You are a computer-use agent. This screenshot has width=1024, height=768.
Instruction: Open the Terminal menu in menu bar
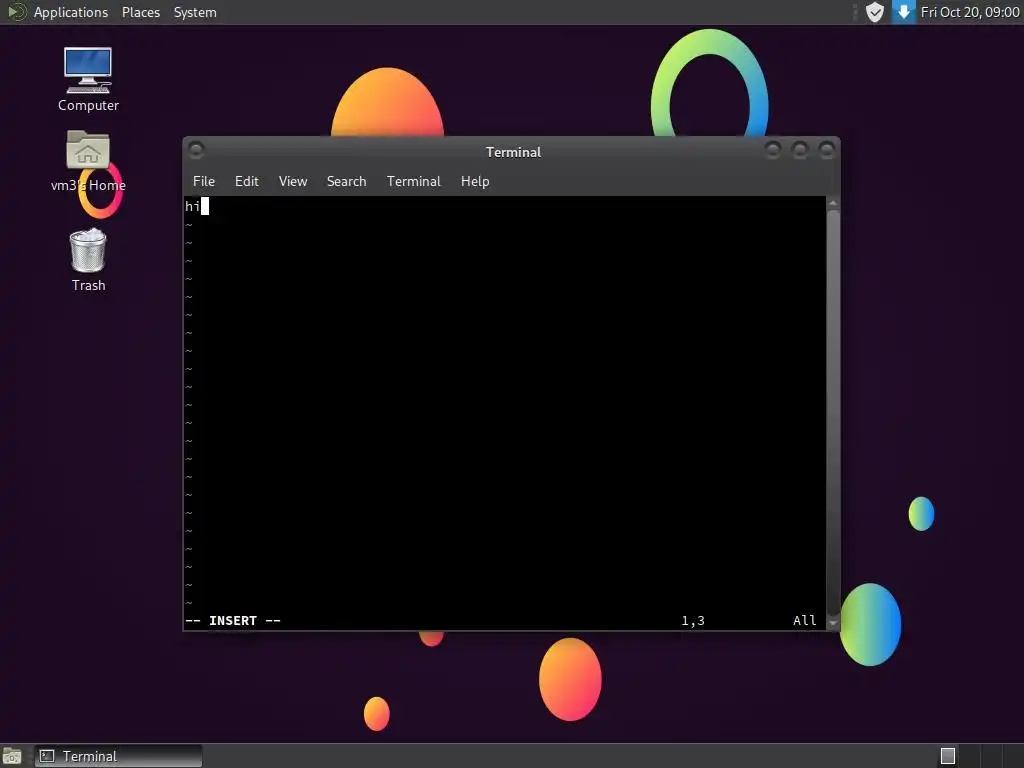[413, 182]
